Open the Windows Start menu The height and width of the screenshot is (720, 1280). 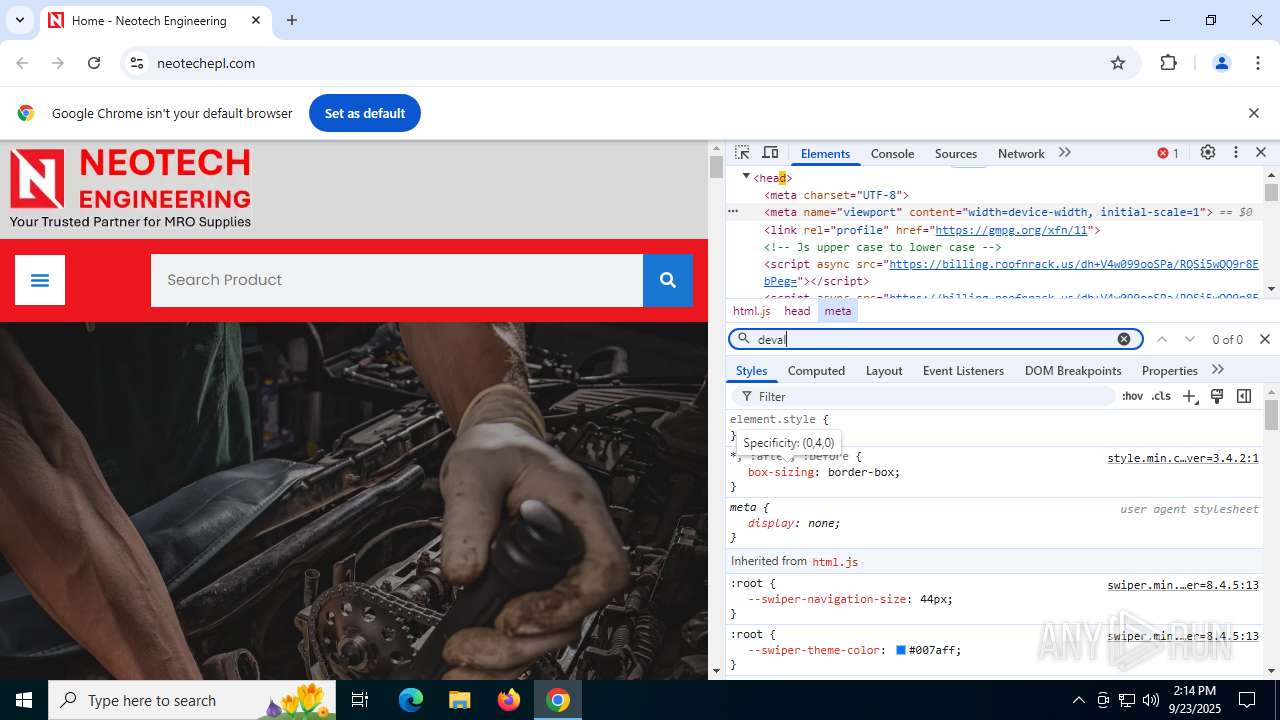24,700
